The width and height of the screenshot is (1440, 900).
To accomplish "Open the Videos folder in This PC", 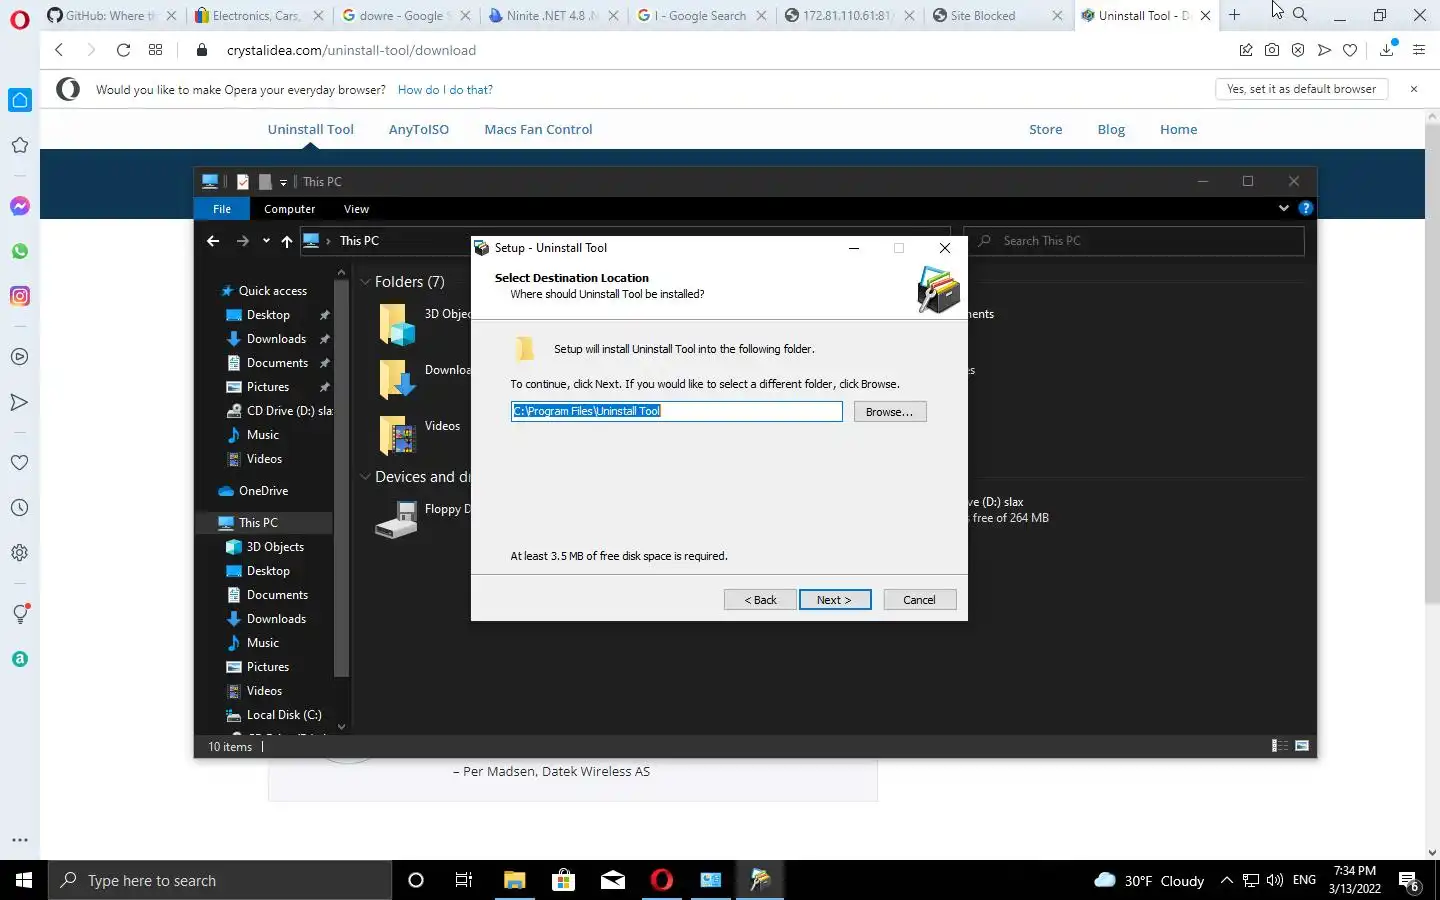I will (x=420, y=433).
